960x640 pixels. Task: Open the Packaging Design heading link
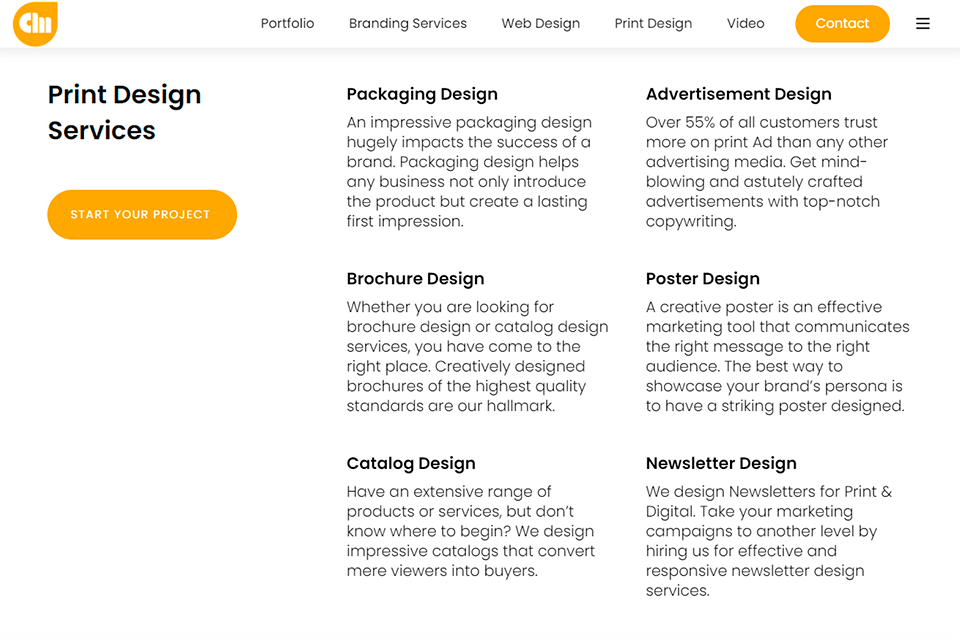tap(422, 94)
